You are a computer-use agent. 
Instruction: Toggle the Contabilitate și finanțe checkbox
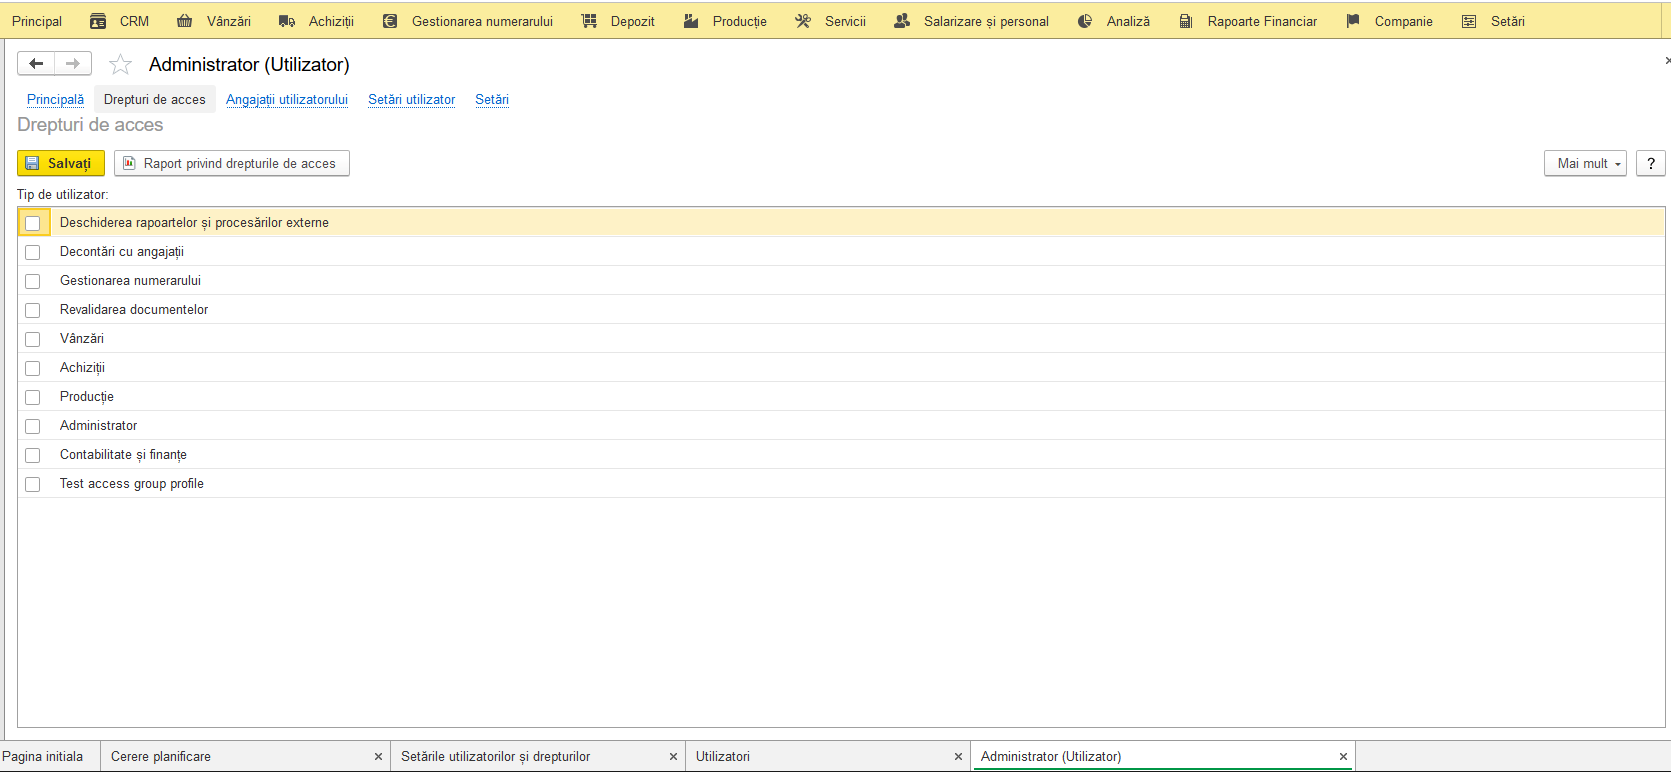tap(33, 455)
